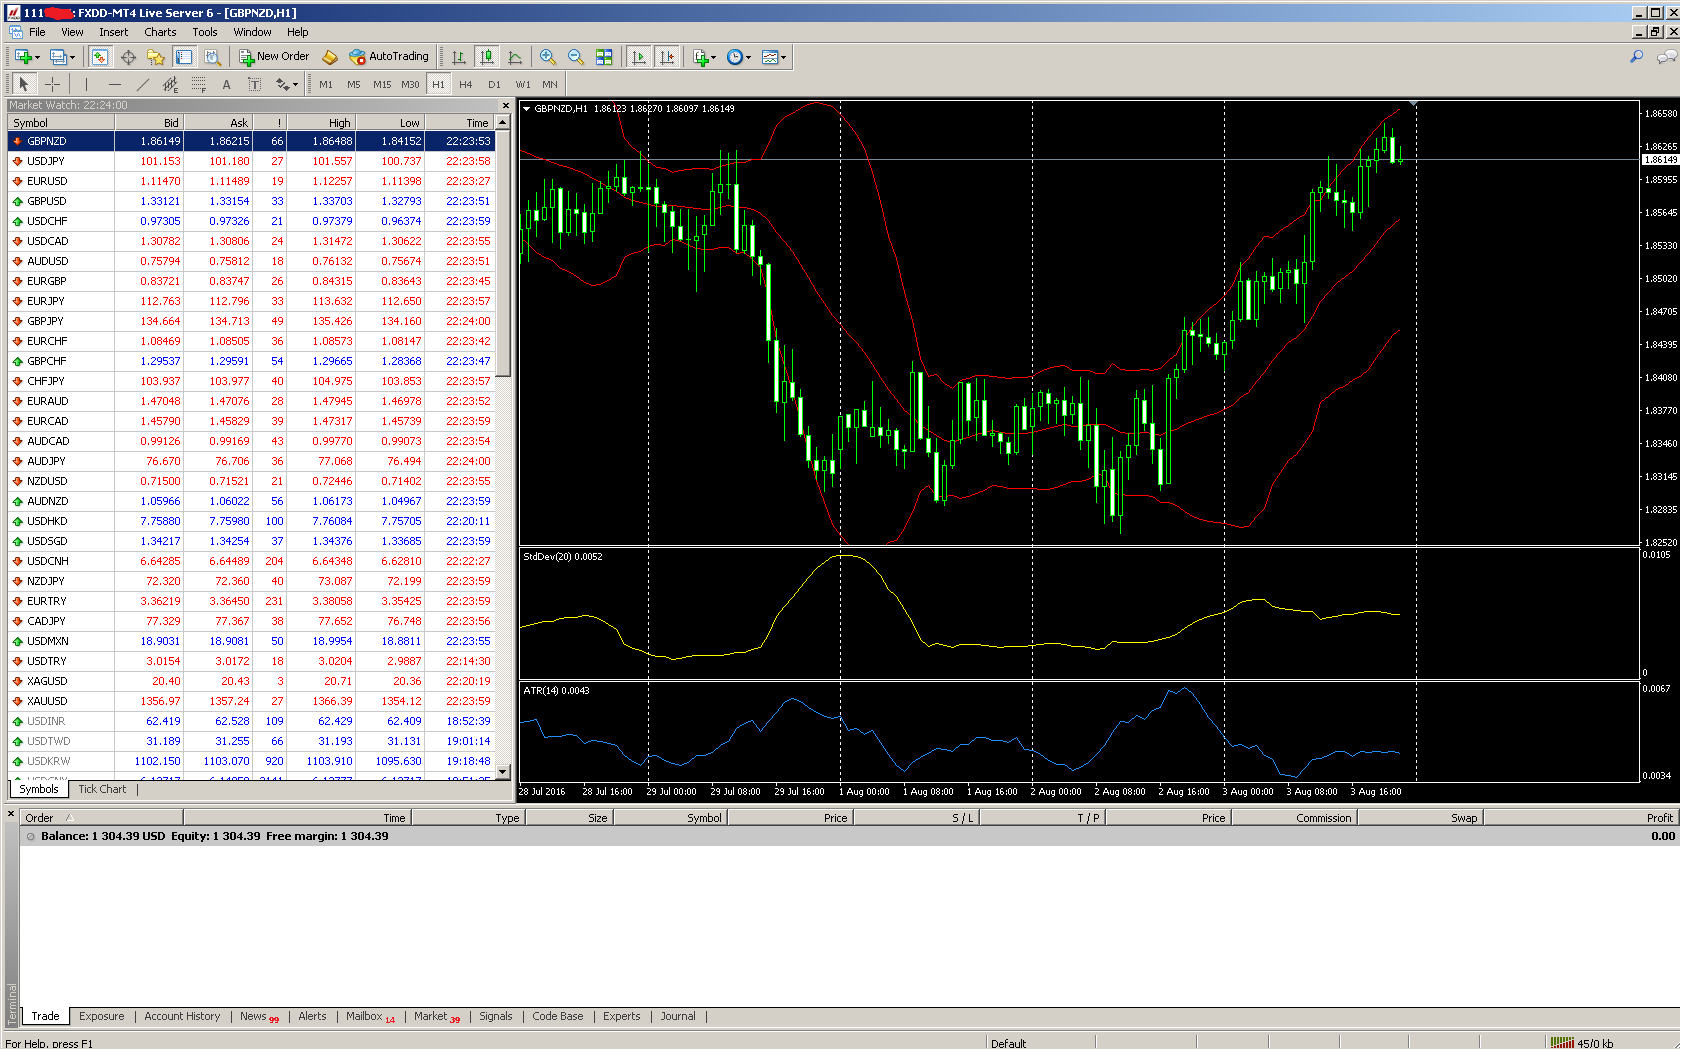Toggle the AutoTrading button
Screen dimensions: 1688x1058
click(389, 57)
